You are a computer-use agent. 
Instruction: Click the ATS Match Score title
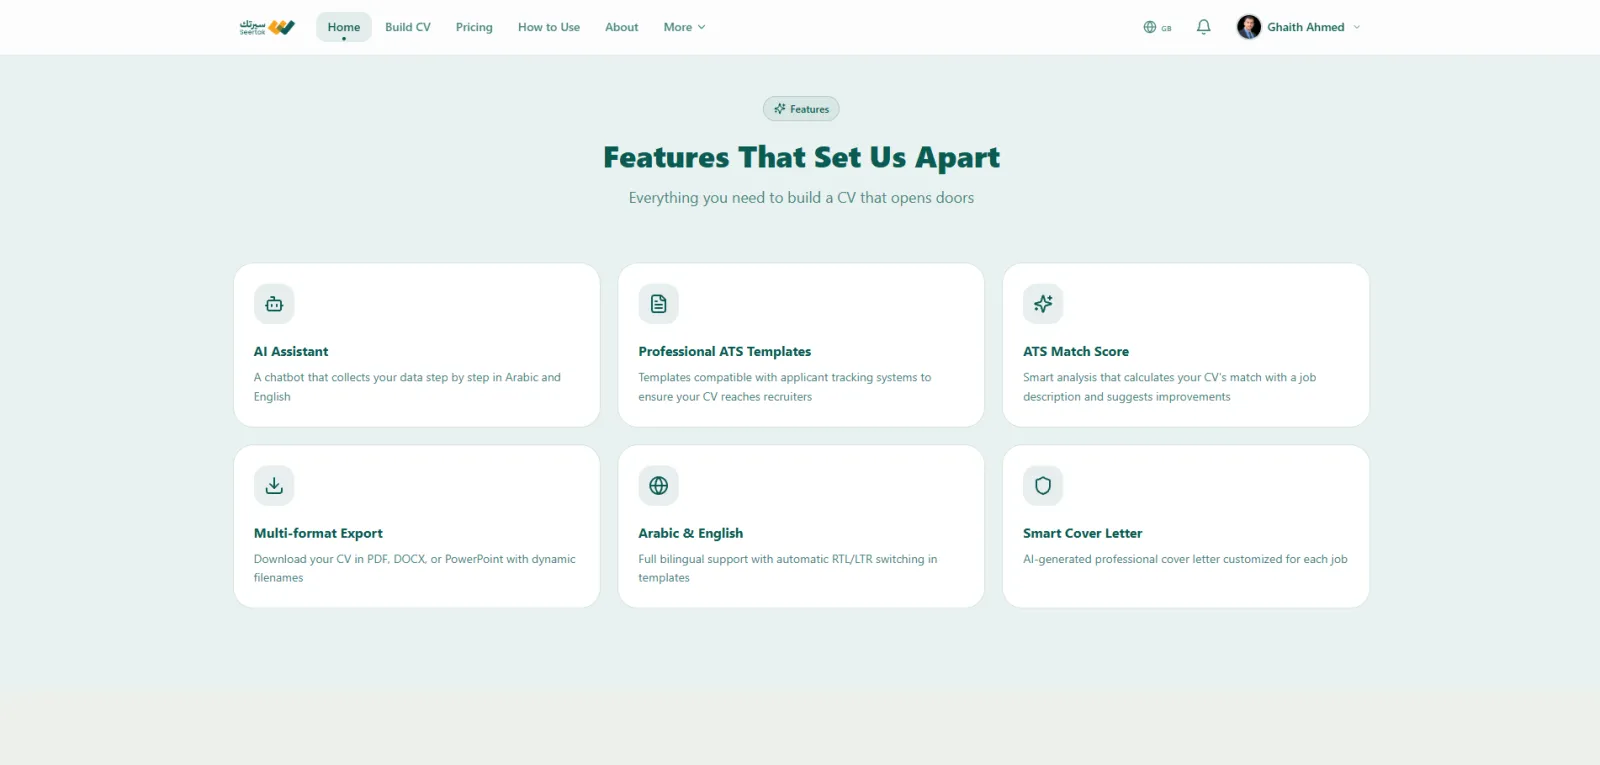coord(1076,352)
